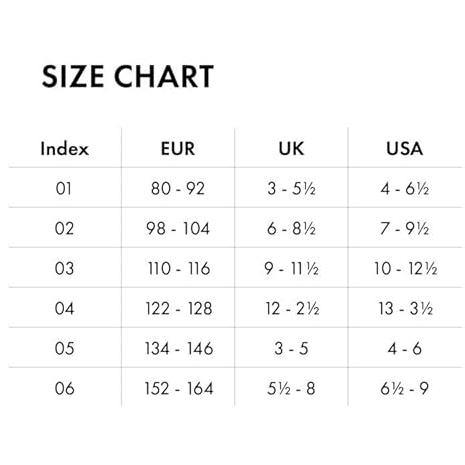This screenshot has height=465, width=465.
Task: Click the EUR 98 - 104 cell
Action: click(178, 228)
